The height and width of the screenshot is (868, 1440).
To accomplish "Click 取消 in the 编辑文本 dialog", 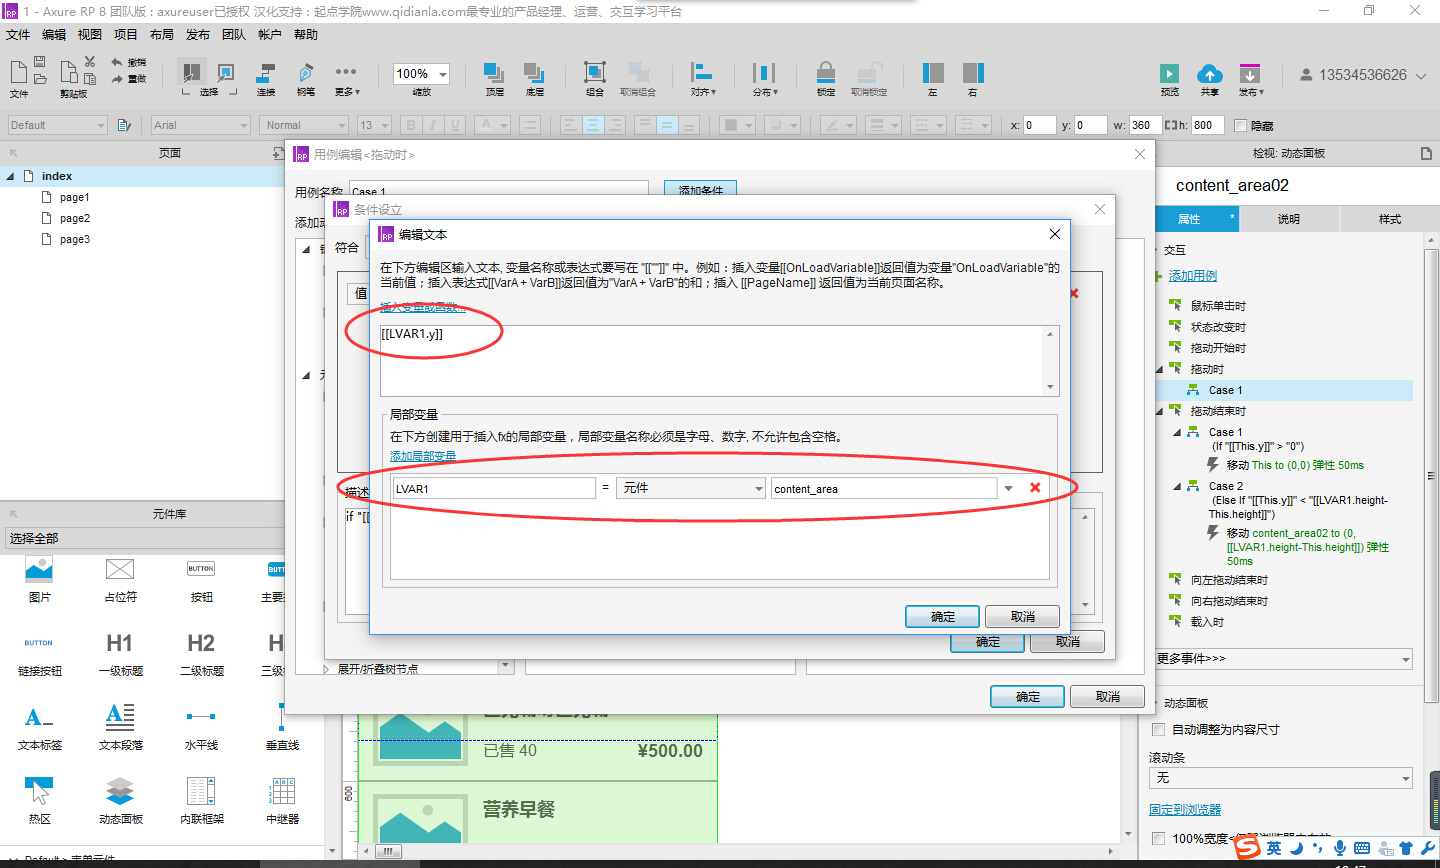I will point(1023,617).
